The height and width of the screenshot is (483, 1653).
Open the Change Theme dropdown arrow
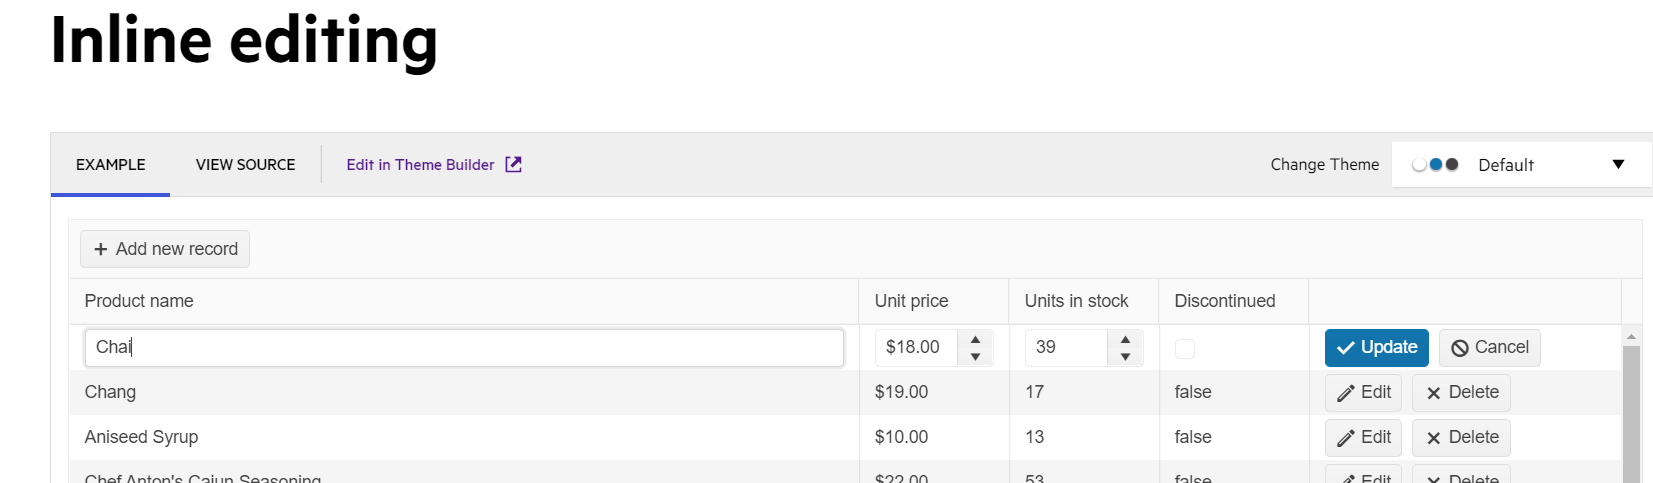(1618, 164)
